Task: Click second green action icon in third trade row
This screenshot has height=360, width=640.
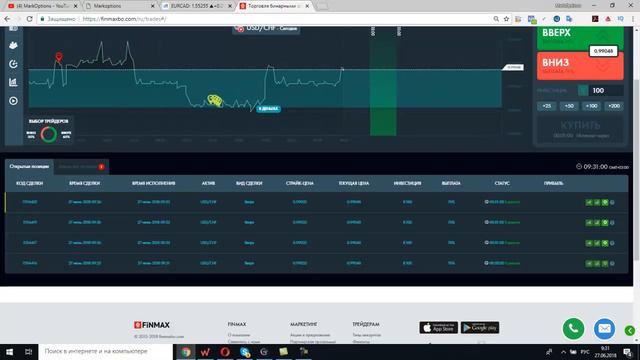Action: coord(597,243)
